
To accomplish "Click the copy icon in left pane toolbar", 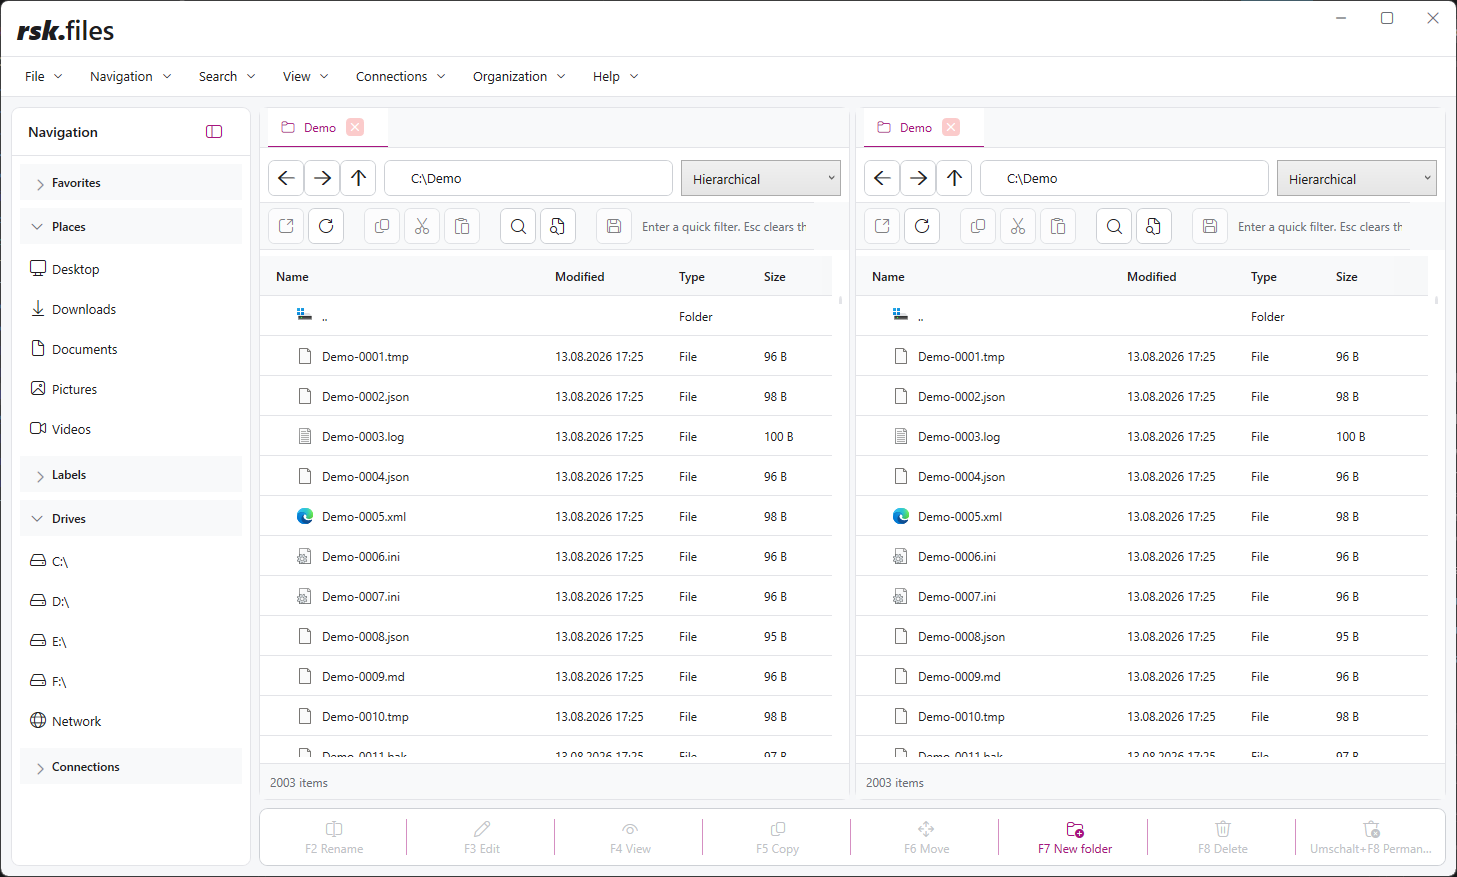I will (382, 226).
